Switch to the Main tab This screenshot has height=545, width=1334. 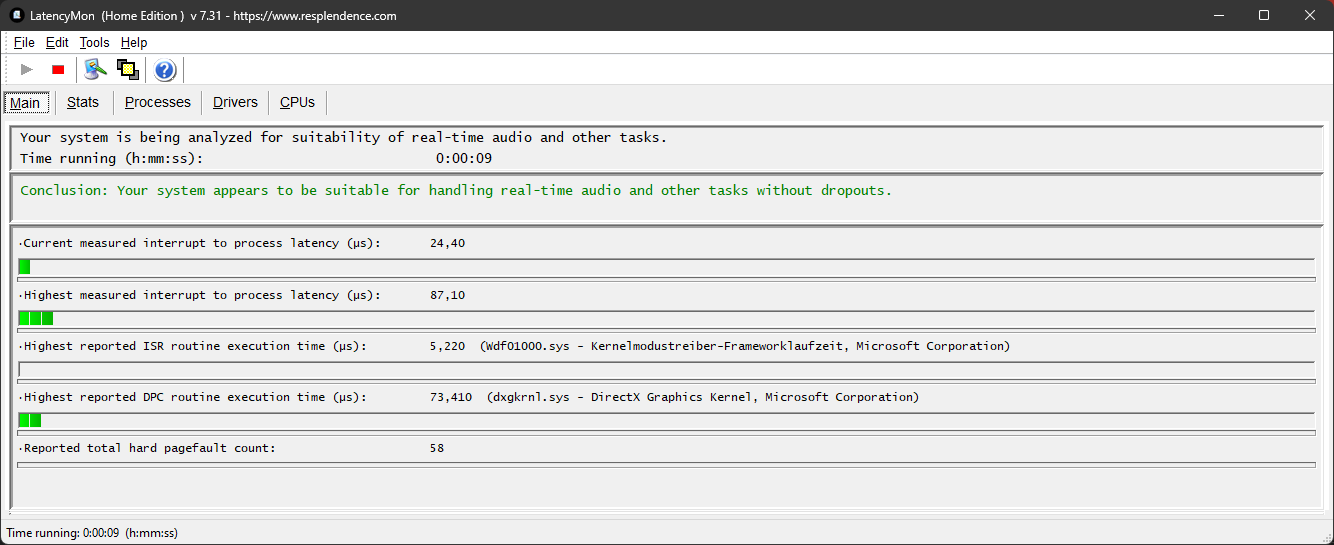[x=25, y=103]
